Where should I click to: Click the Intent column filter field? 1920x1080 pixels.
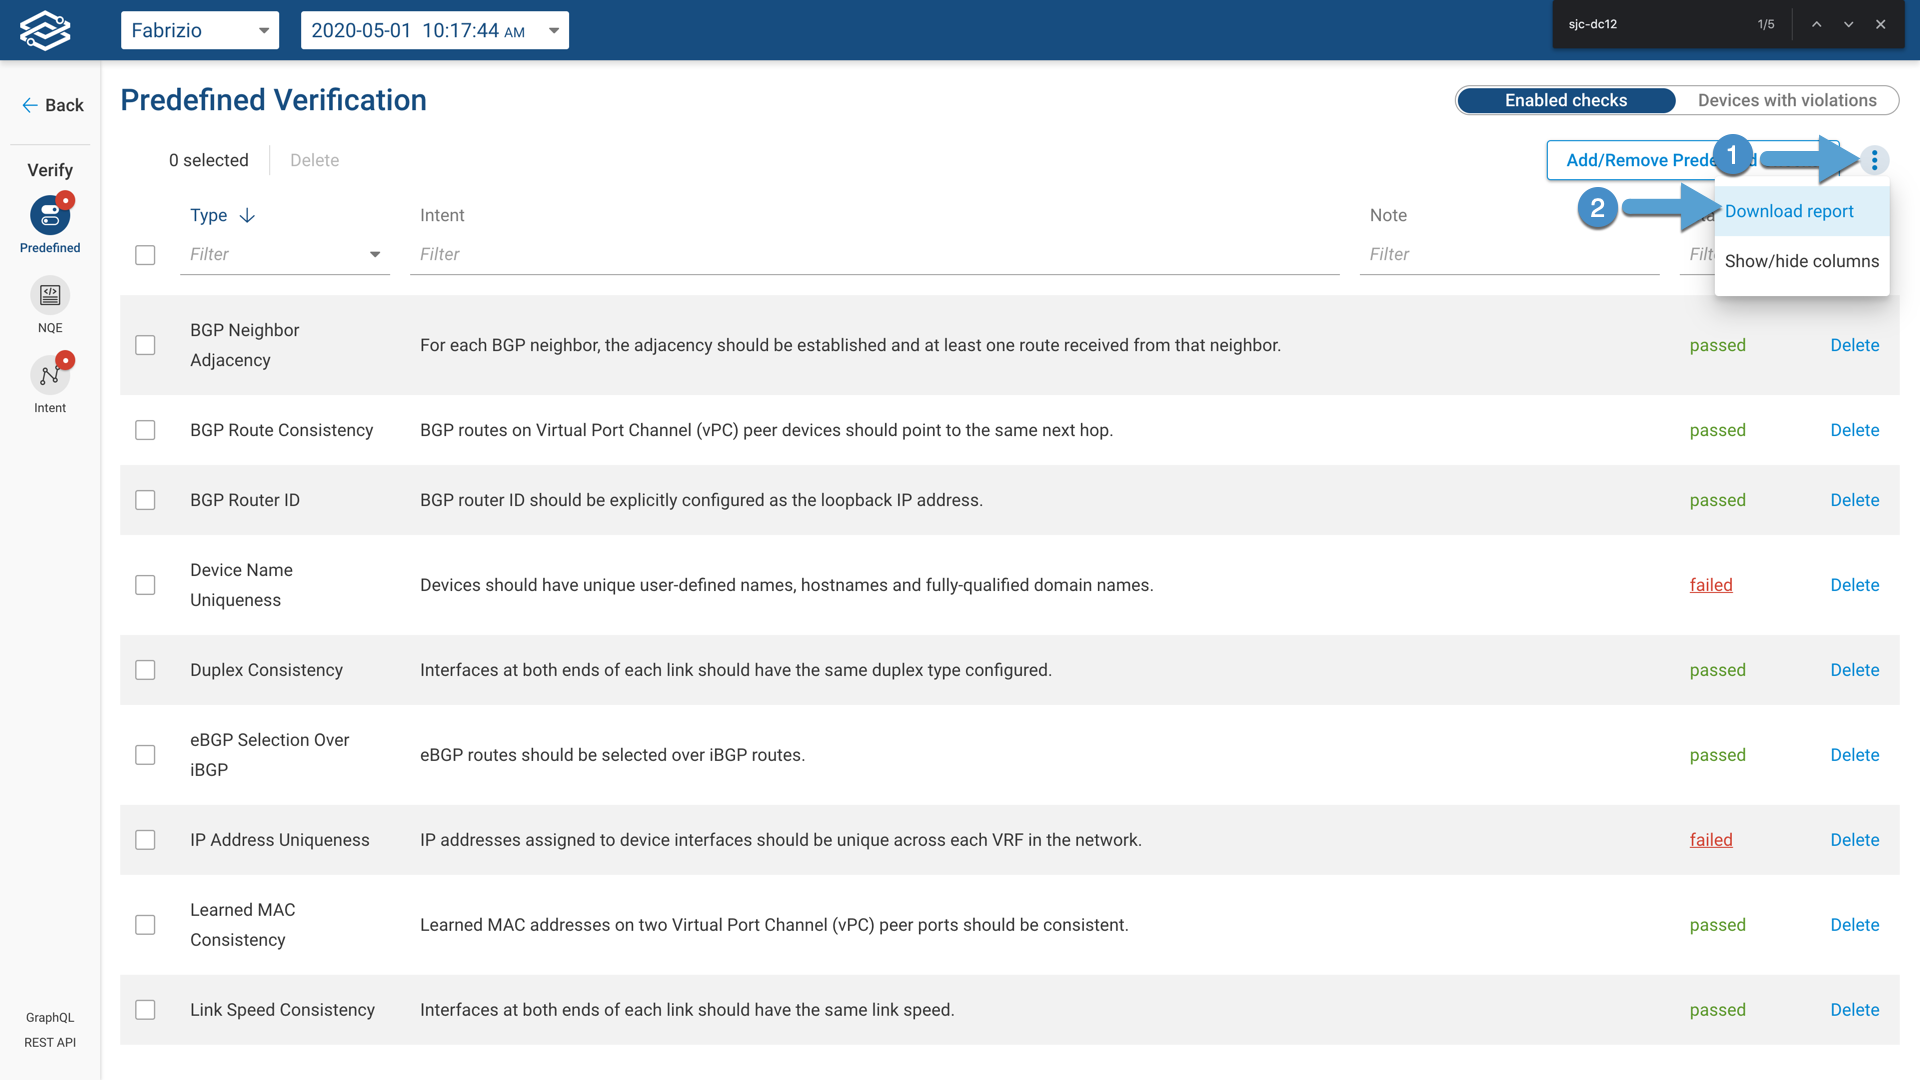(x=600, y=254)
